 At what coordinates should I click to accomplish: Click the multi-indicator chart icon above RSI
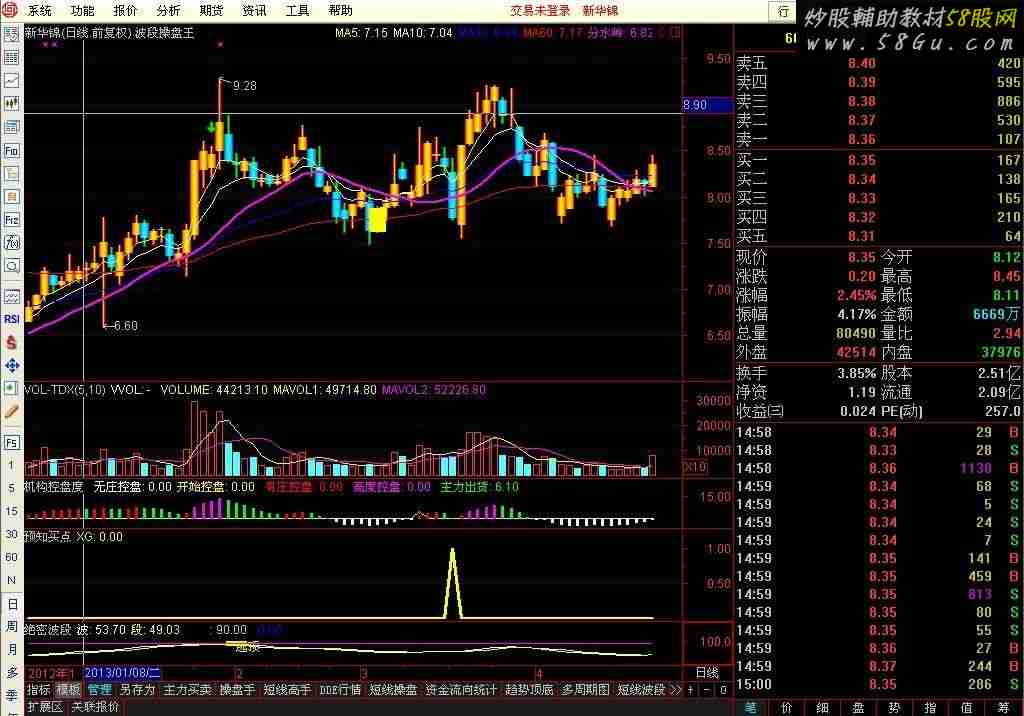12,297
